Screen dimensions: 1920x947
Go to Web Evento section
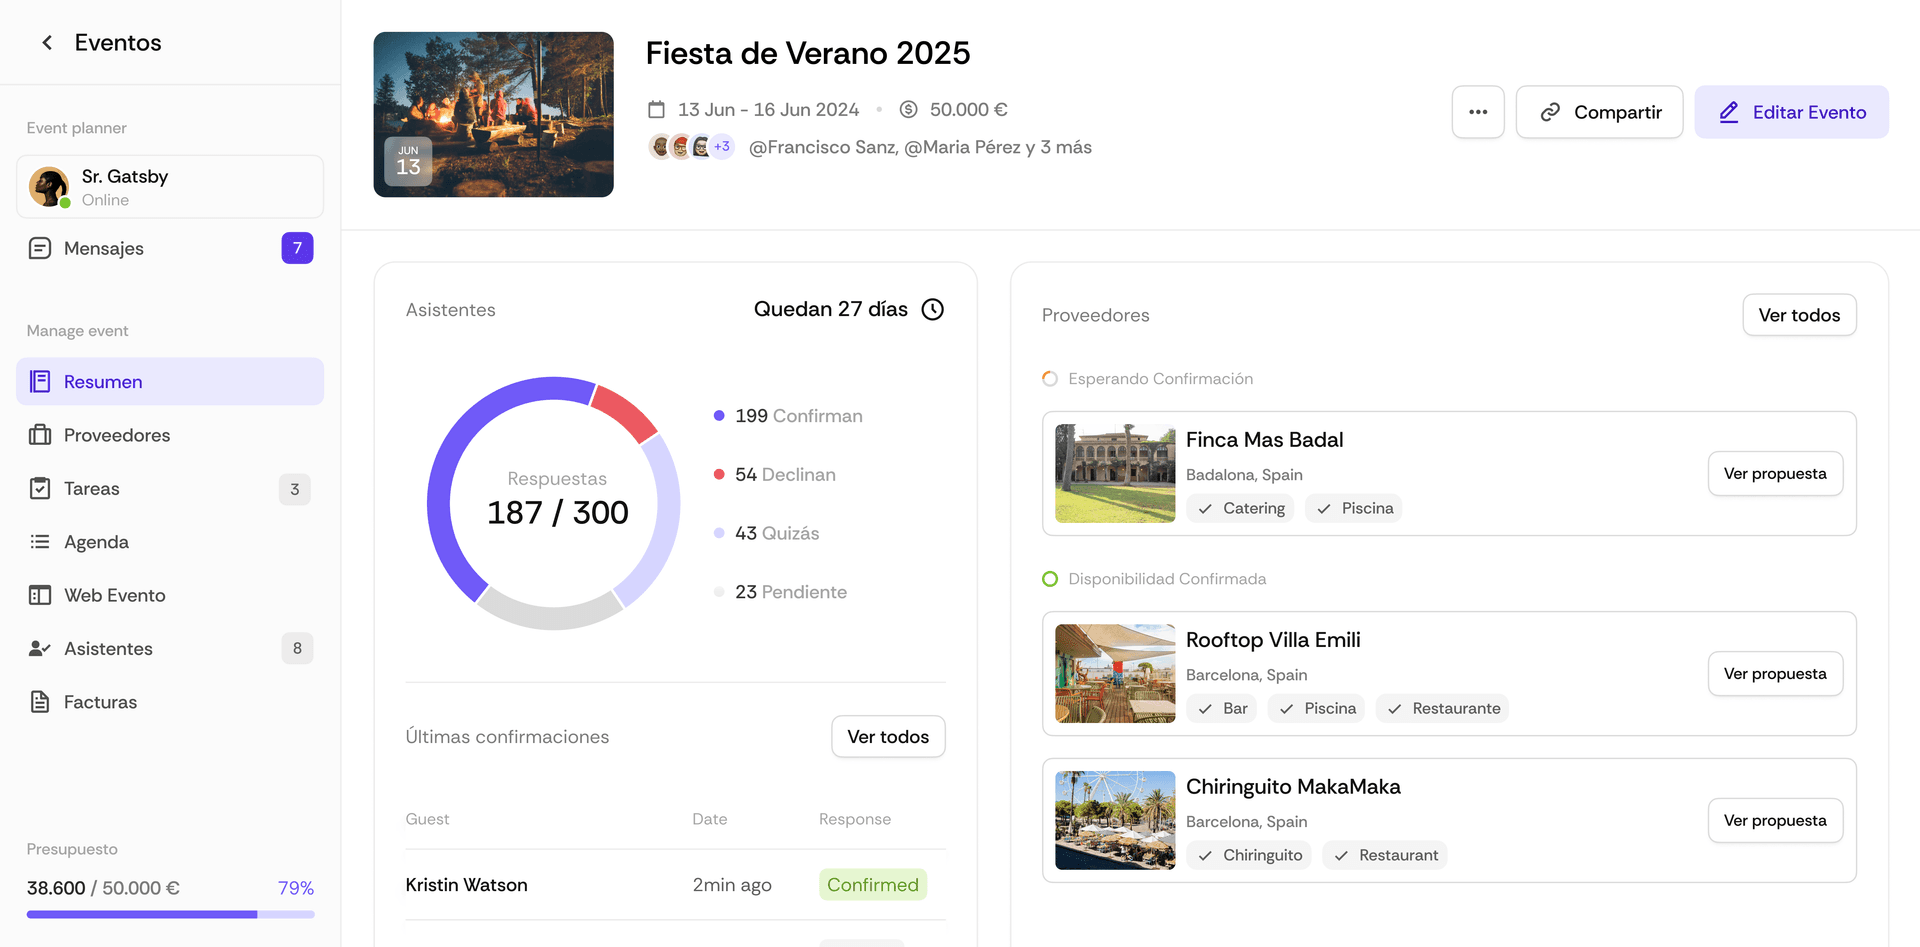[x=170, y=595]
